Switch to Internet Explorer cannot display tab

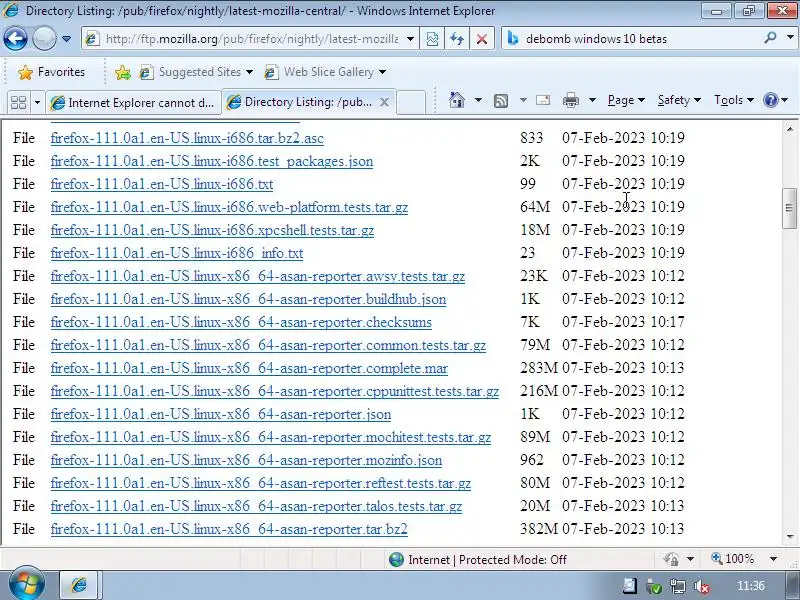[x=134, y=103]
